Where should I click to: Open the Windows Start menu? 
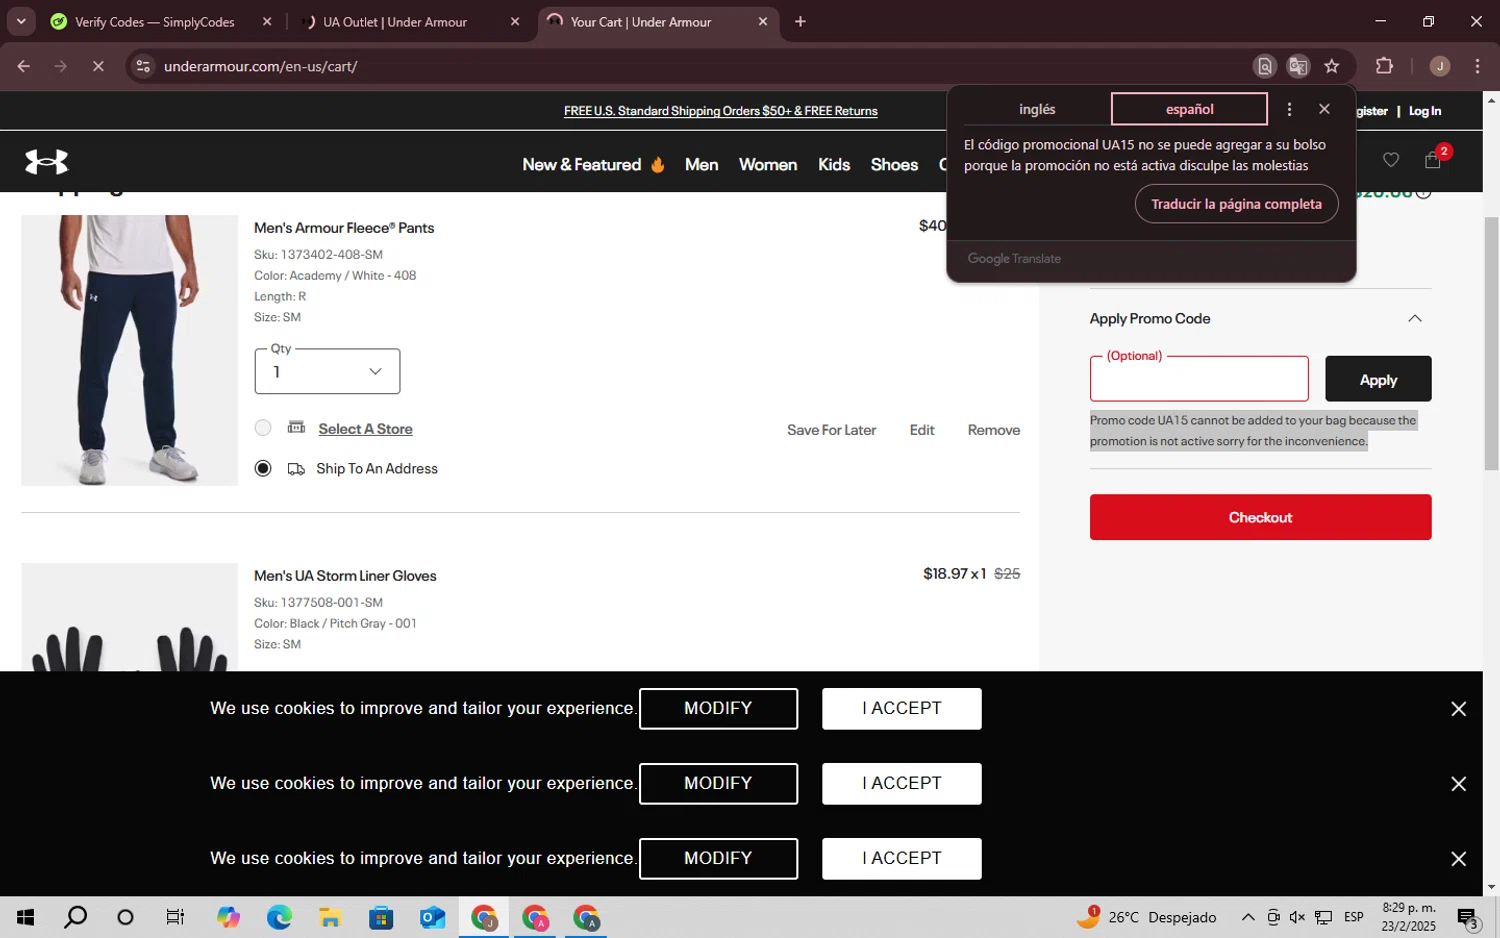[x=25, y=917]
